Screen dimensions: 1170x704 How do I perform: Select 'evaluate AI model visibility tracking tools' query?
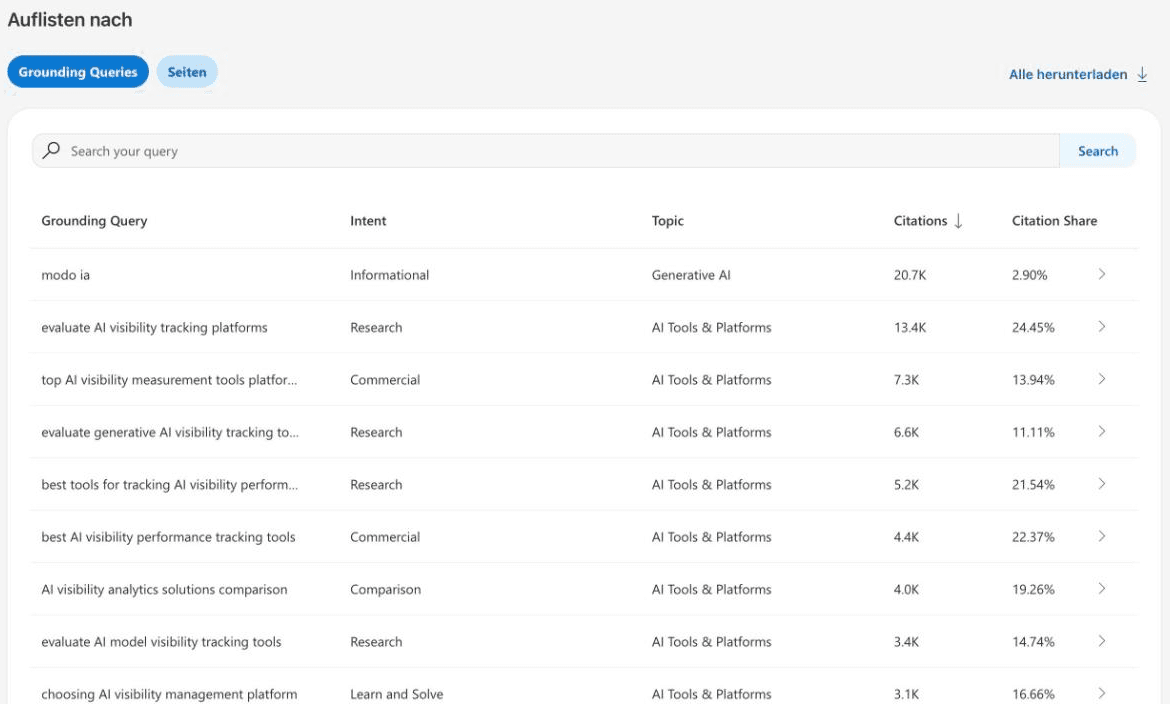[x=161, y=642]
